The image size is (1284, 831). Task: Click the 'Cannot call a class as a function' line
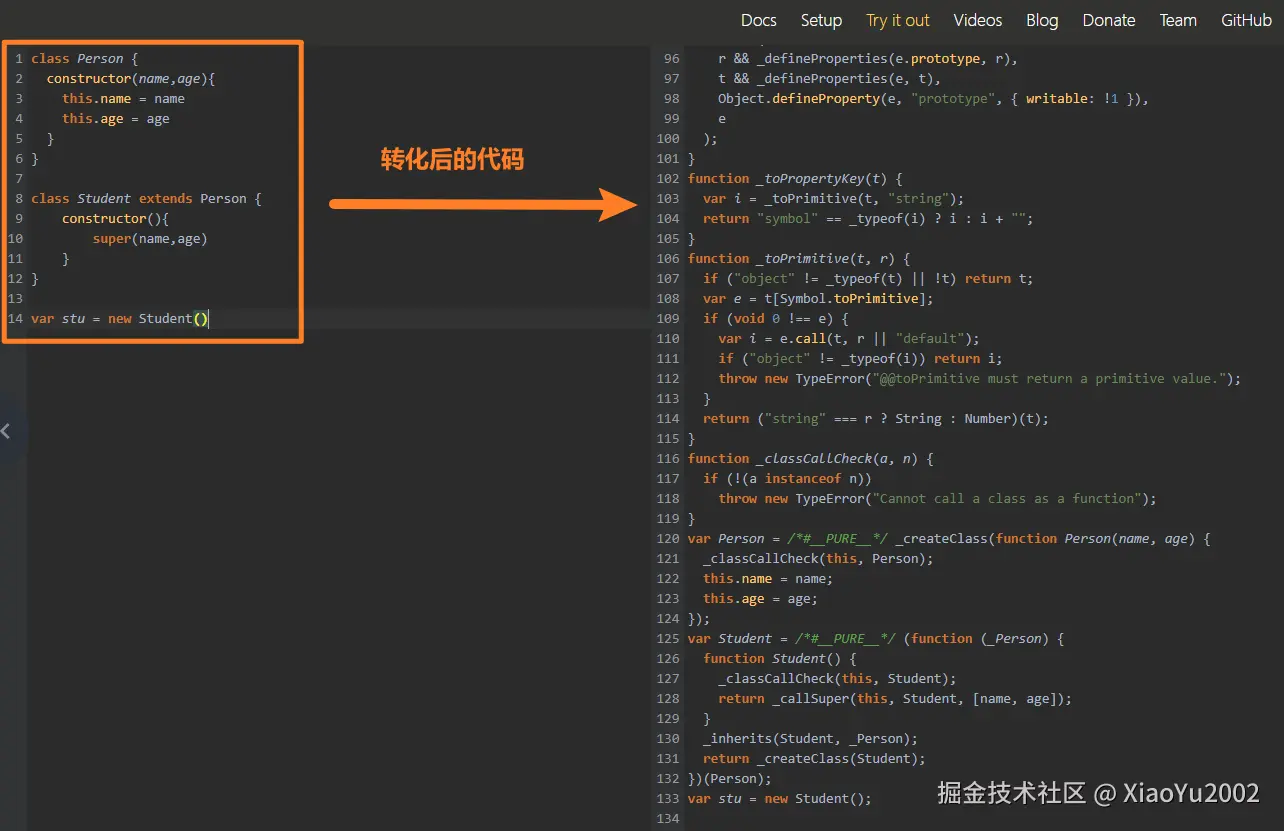(937, 498)
